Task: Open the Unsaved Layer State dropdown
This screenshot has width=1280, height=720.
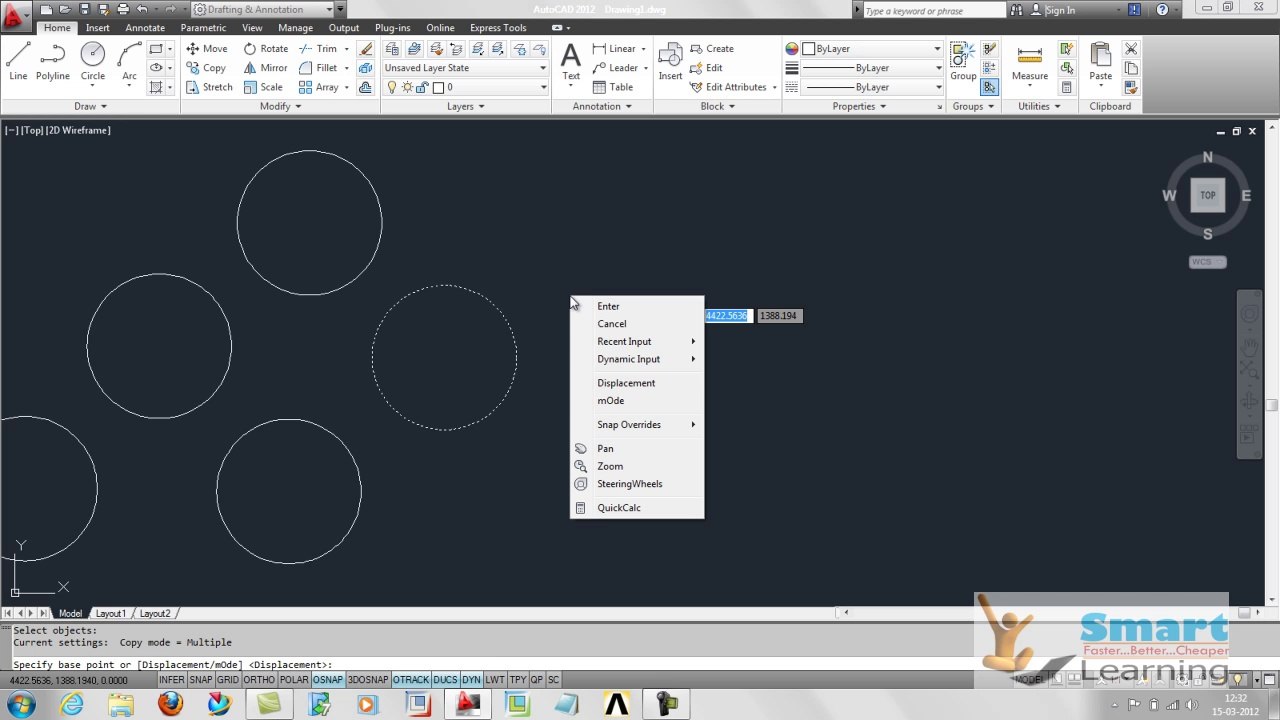Action: click(465, 68)
